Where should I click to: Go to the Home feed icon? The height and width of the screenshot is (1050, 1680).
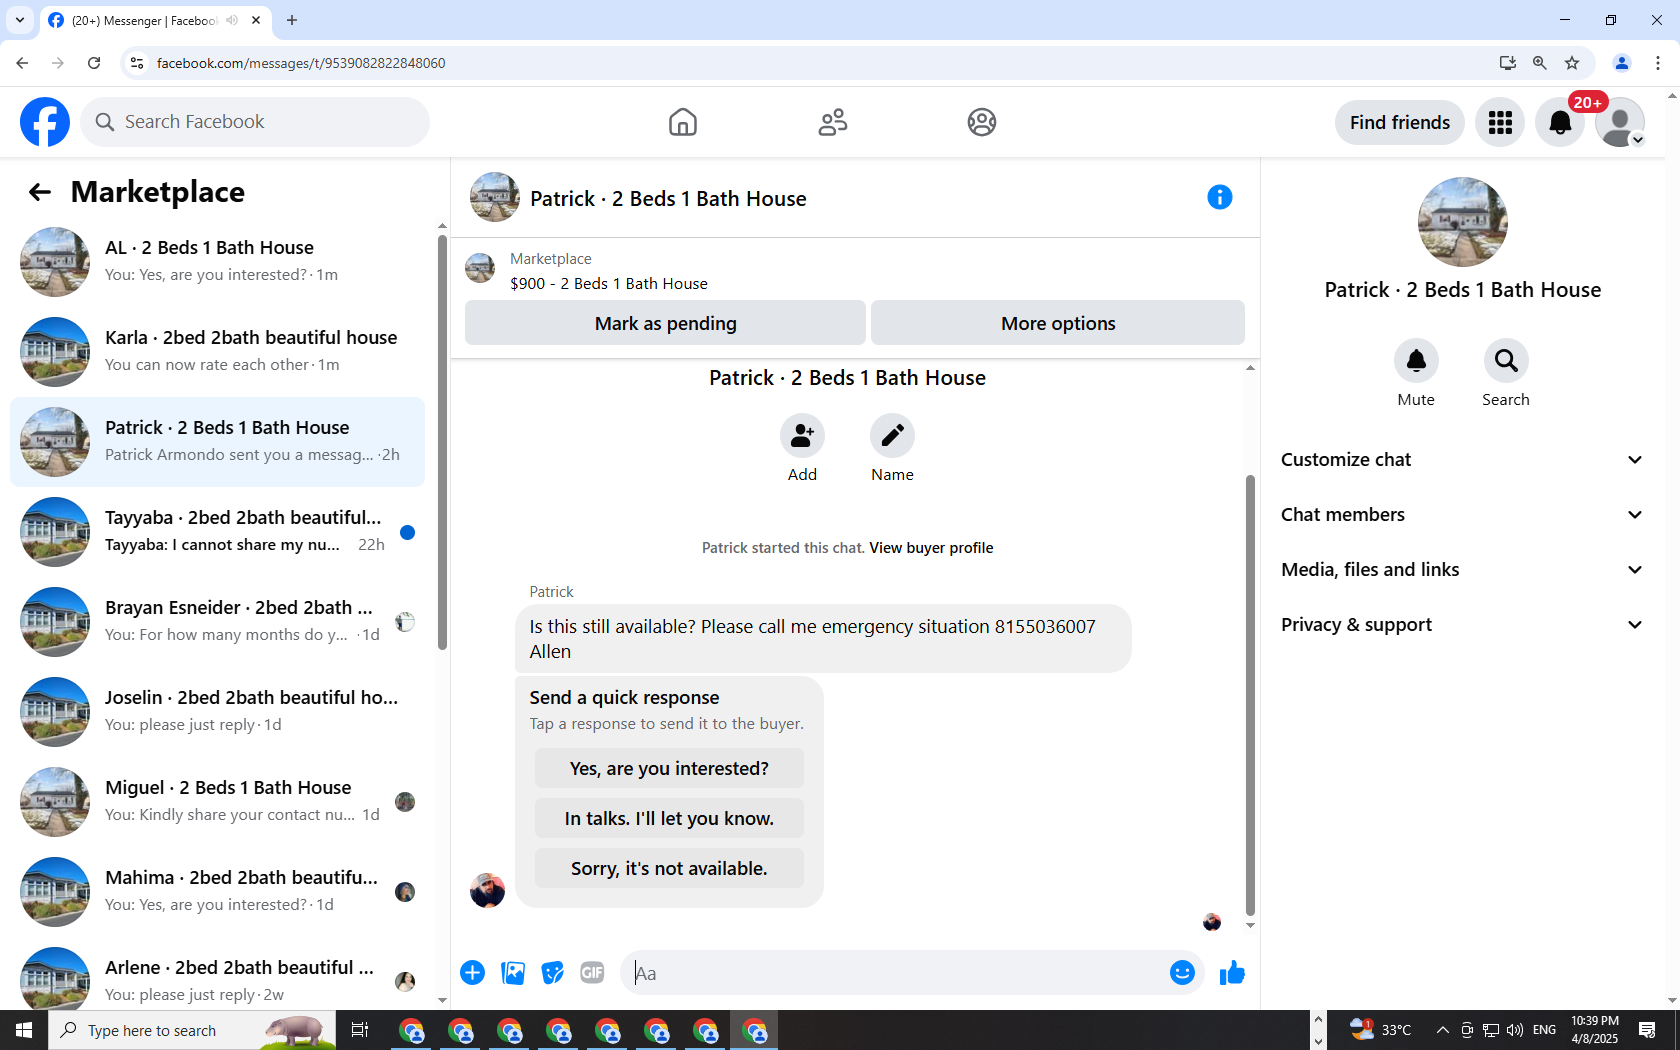[x=683, y=122]
